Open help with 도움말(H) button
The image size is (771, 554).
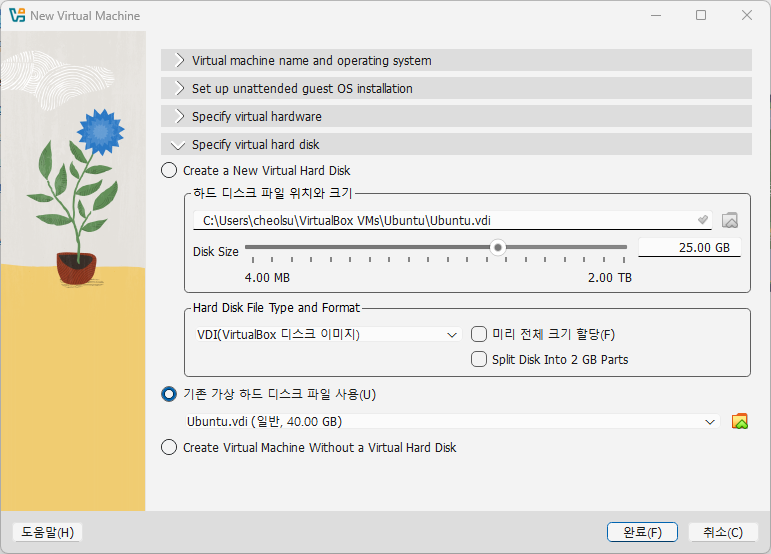[x=46, y=532]
